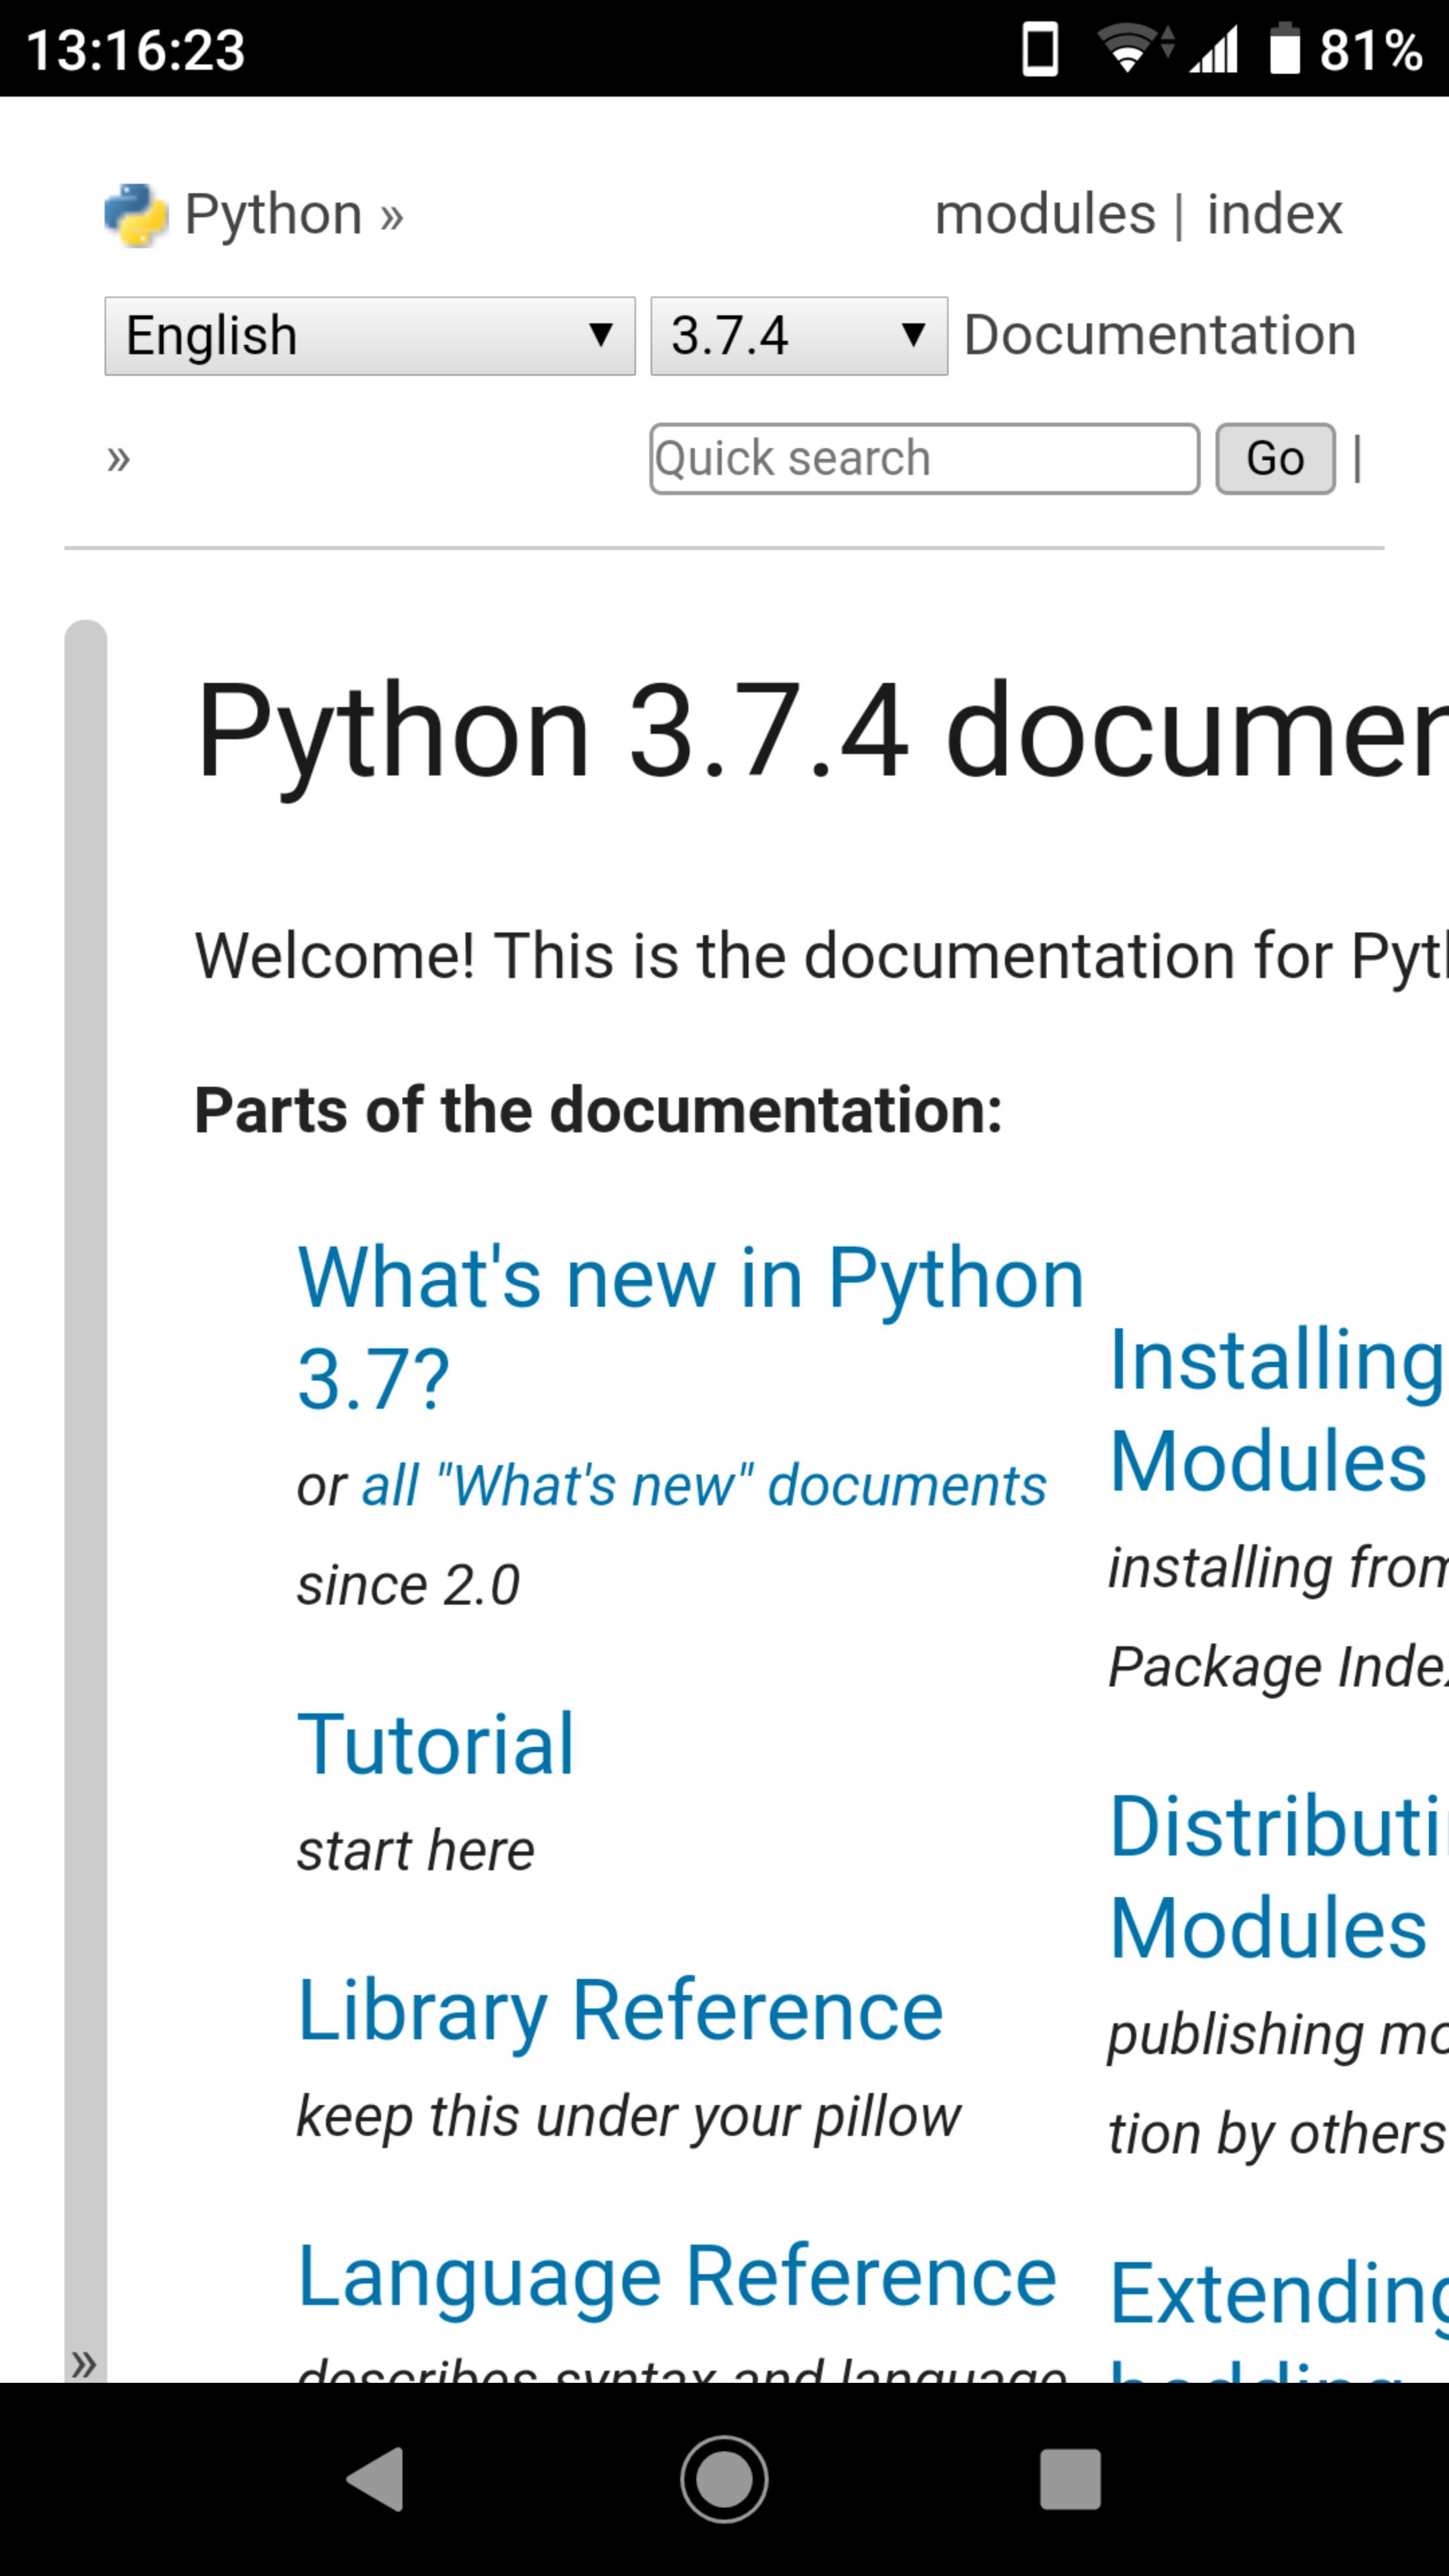Screen dimensions: 1449x2576
Task: Tap the Python logo icon
Action: coord(135,215)
